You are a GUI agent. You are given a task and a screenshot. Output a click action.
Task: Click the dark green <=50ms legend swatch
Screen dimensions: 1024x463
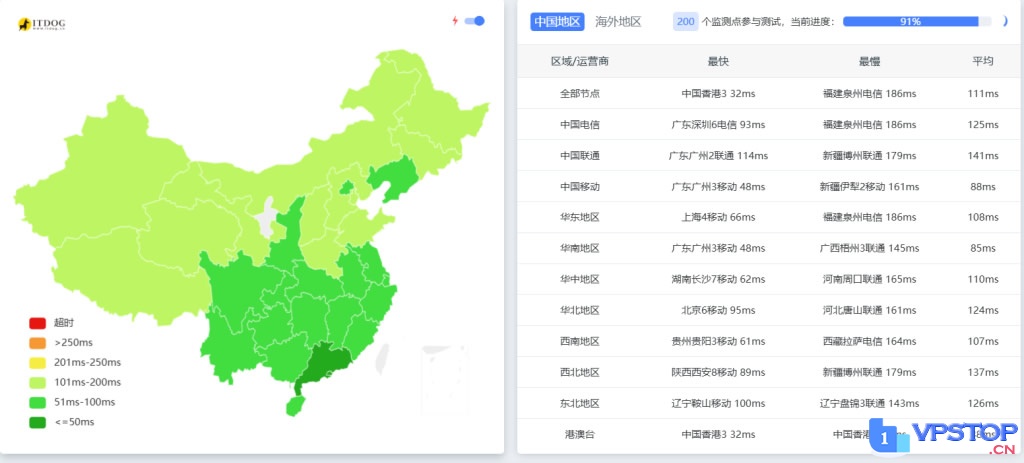tap(37, 423)
